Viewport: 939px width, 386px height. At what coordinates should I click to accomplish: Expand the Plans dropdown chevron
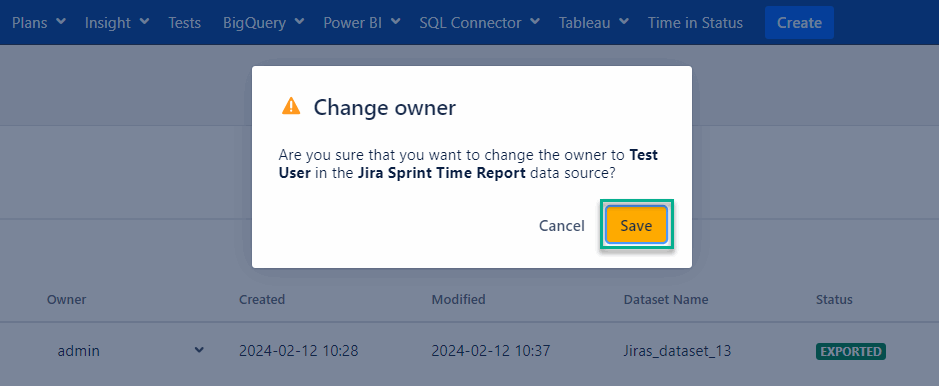point(60,22)
